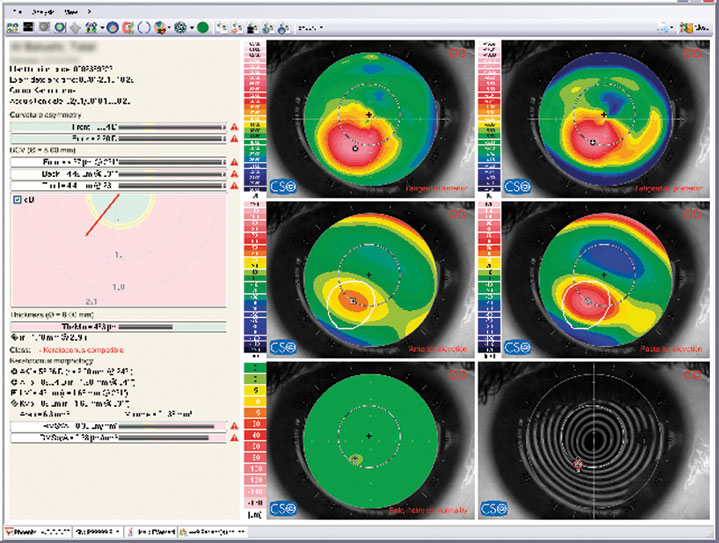Click the first icon in the toolbar
Image resolution: width=719 pixels, height=543 pixels.
(x=11, y=27)
